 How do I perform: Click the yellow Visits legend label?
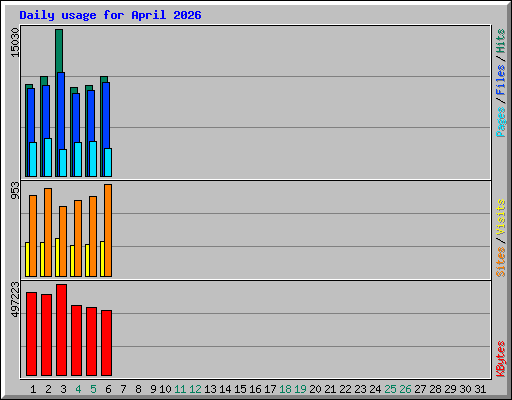tap(500, 217)
